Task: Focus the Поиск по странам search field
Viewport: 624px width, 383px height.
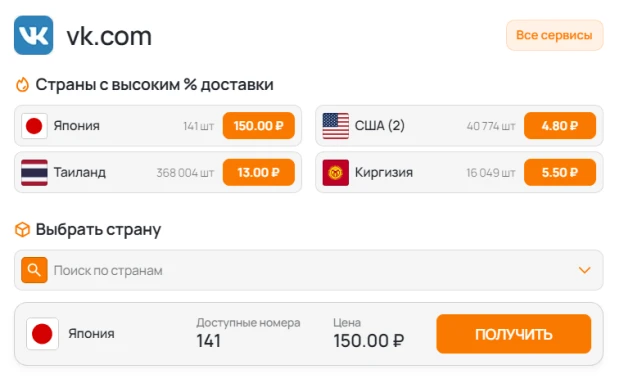Action: click(x=309, y=270)
